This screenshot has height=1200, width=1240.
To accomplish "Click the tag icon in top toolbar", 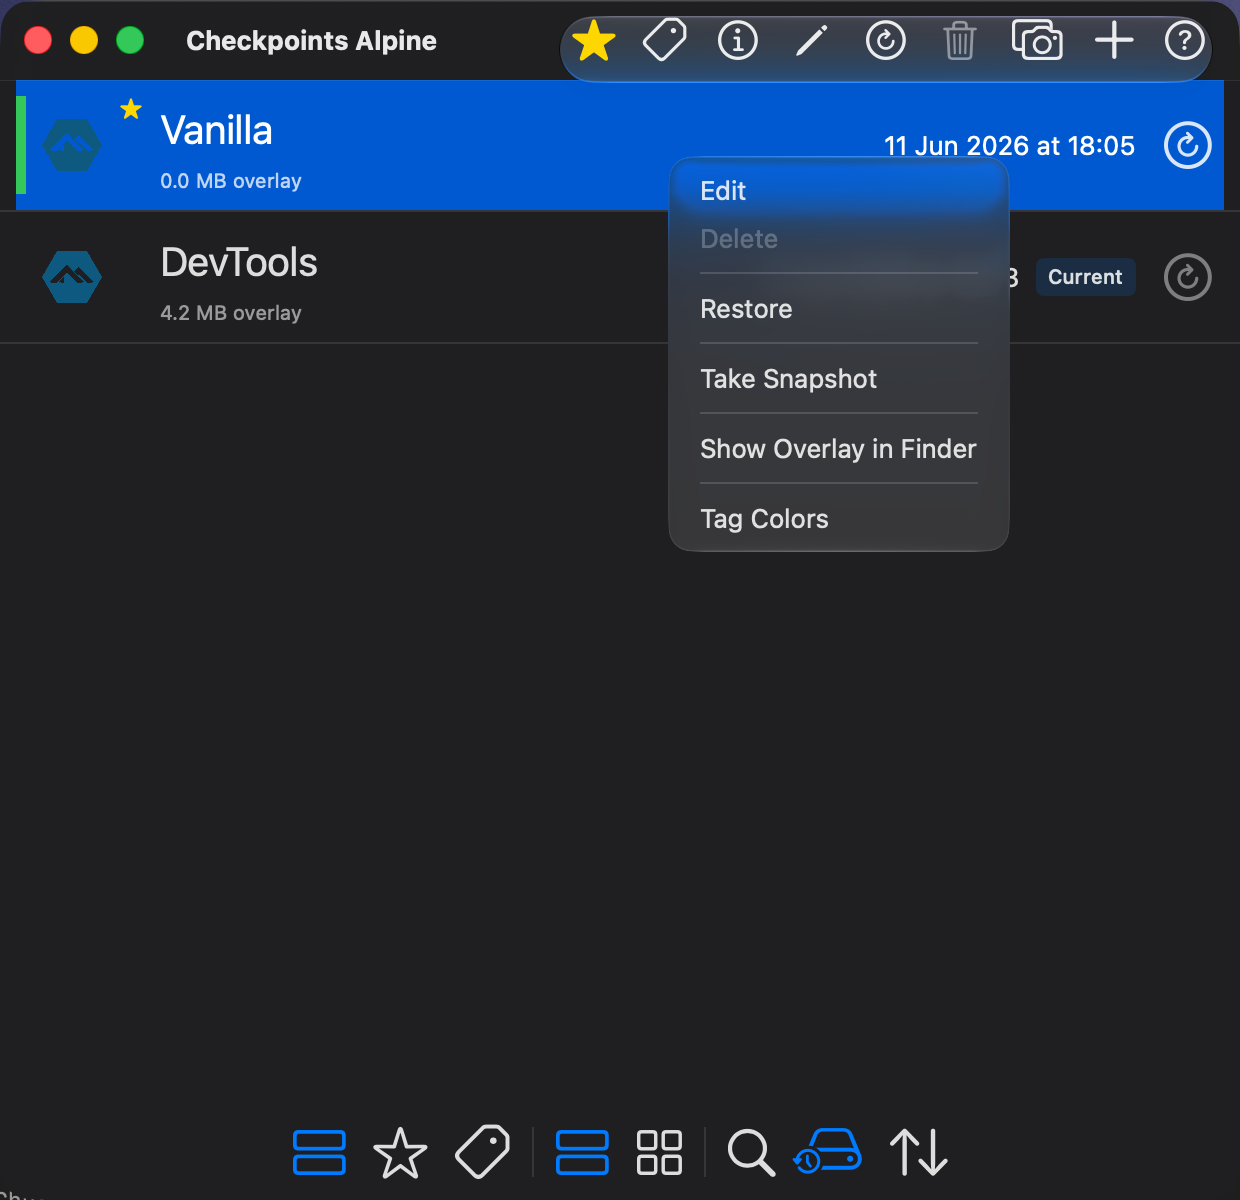I will pos(665,41).
